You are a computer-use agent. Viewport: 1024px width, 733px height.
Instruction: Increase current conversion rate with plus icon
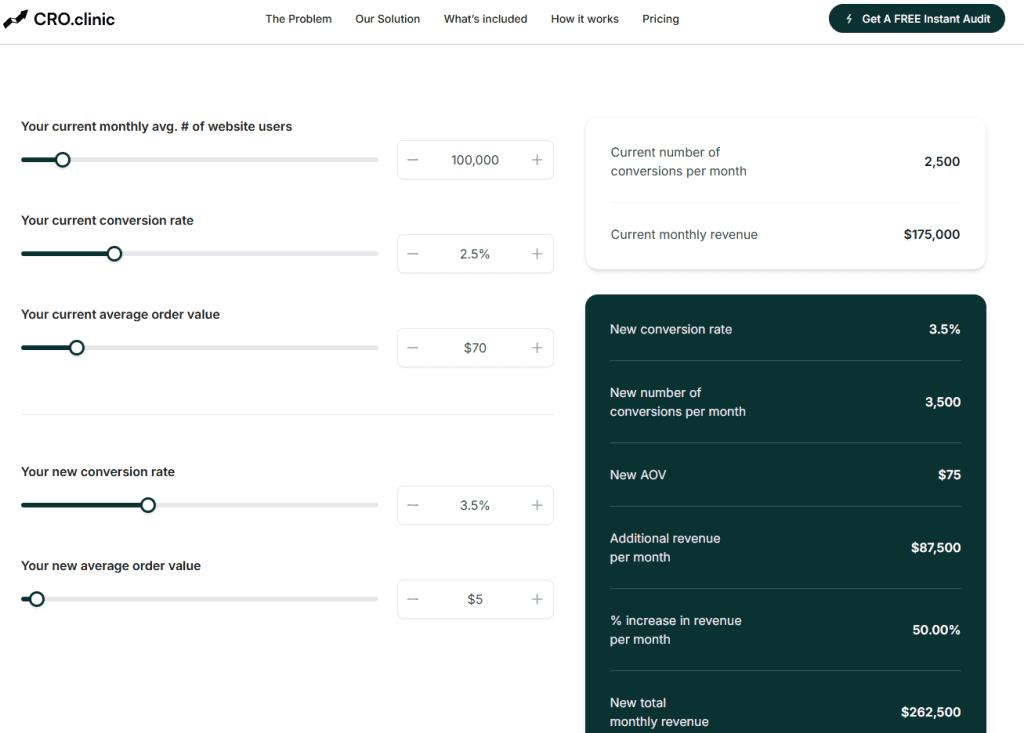pyautogui.click(x=537, y=254)
